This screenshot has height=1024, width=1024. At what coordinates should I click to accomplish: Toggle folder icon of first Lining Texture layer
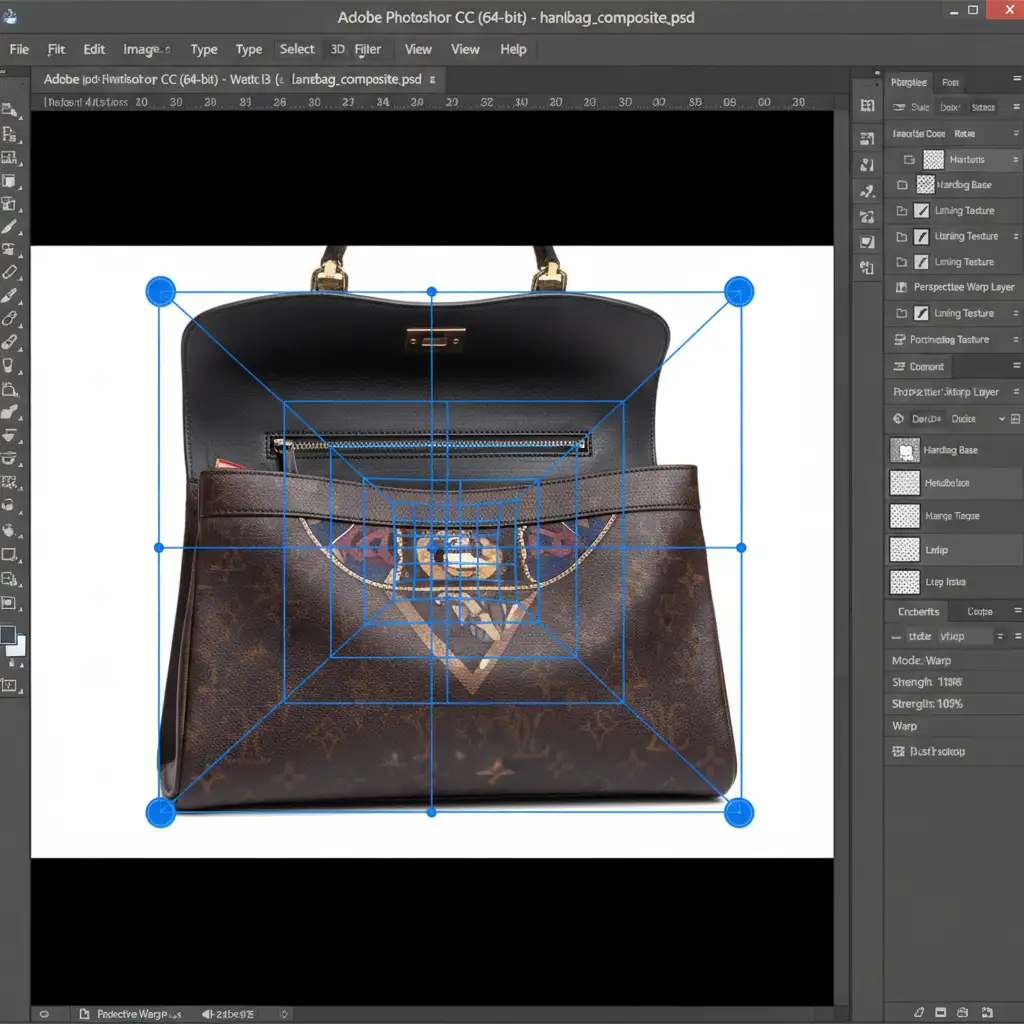coord(902,211)
